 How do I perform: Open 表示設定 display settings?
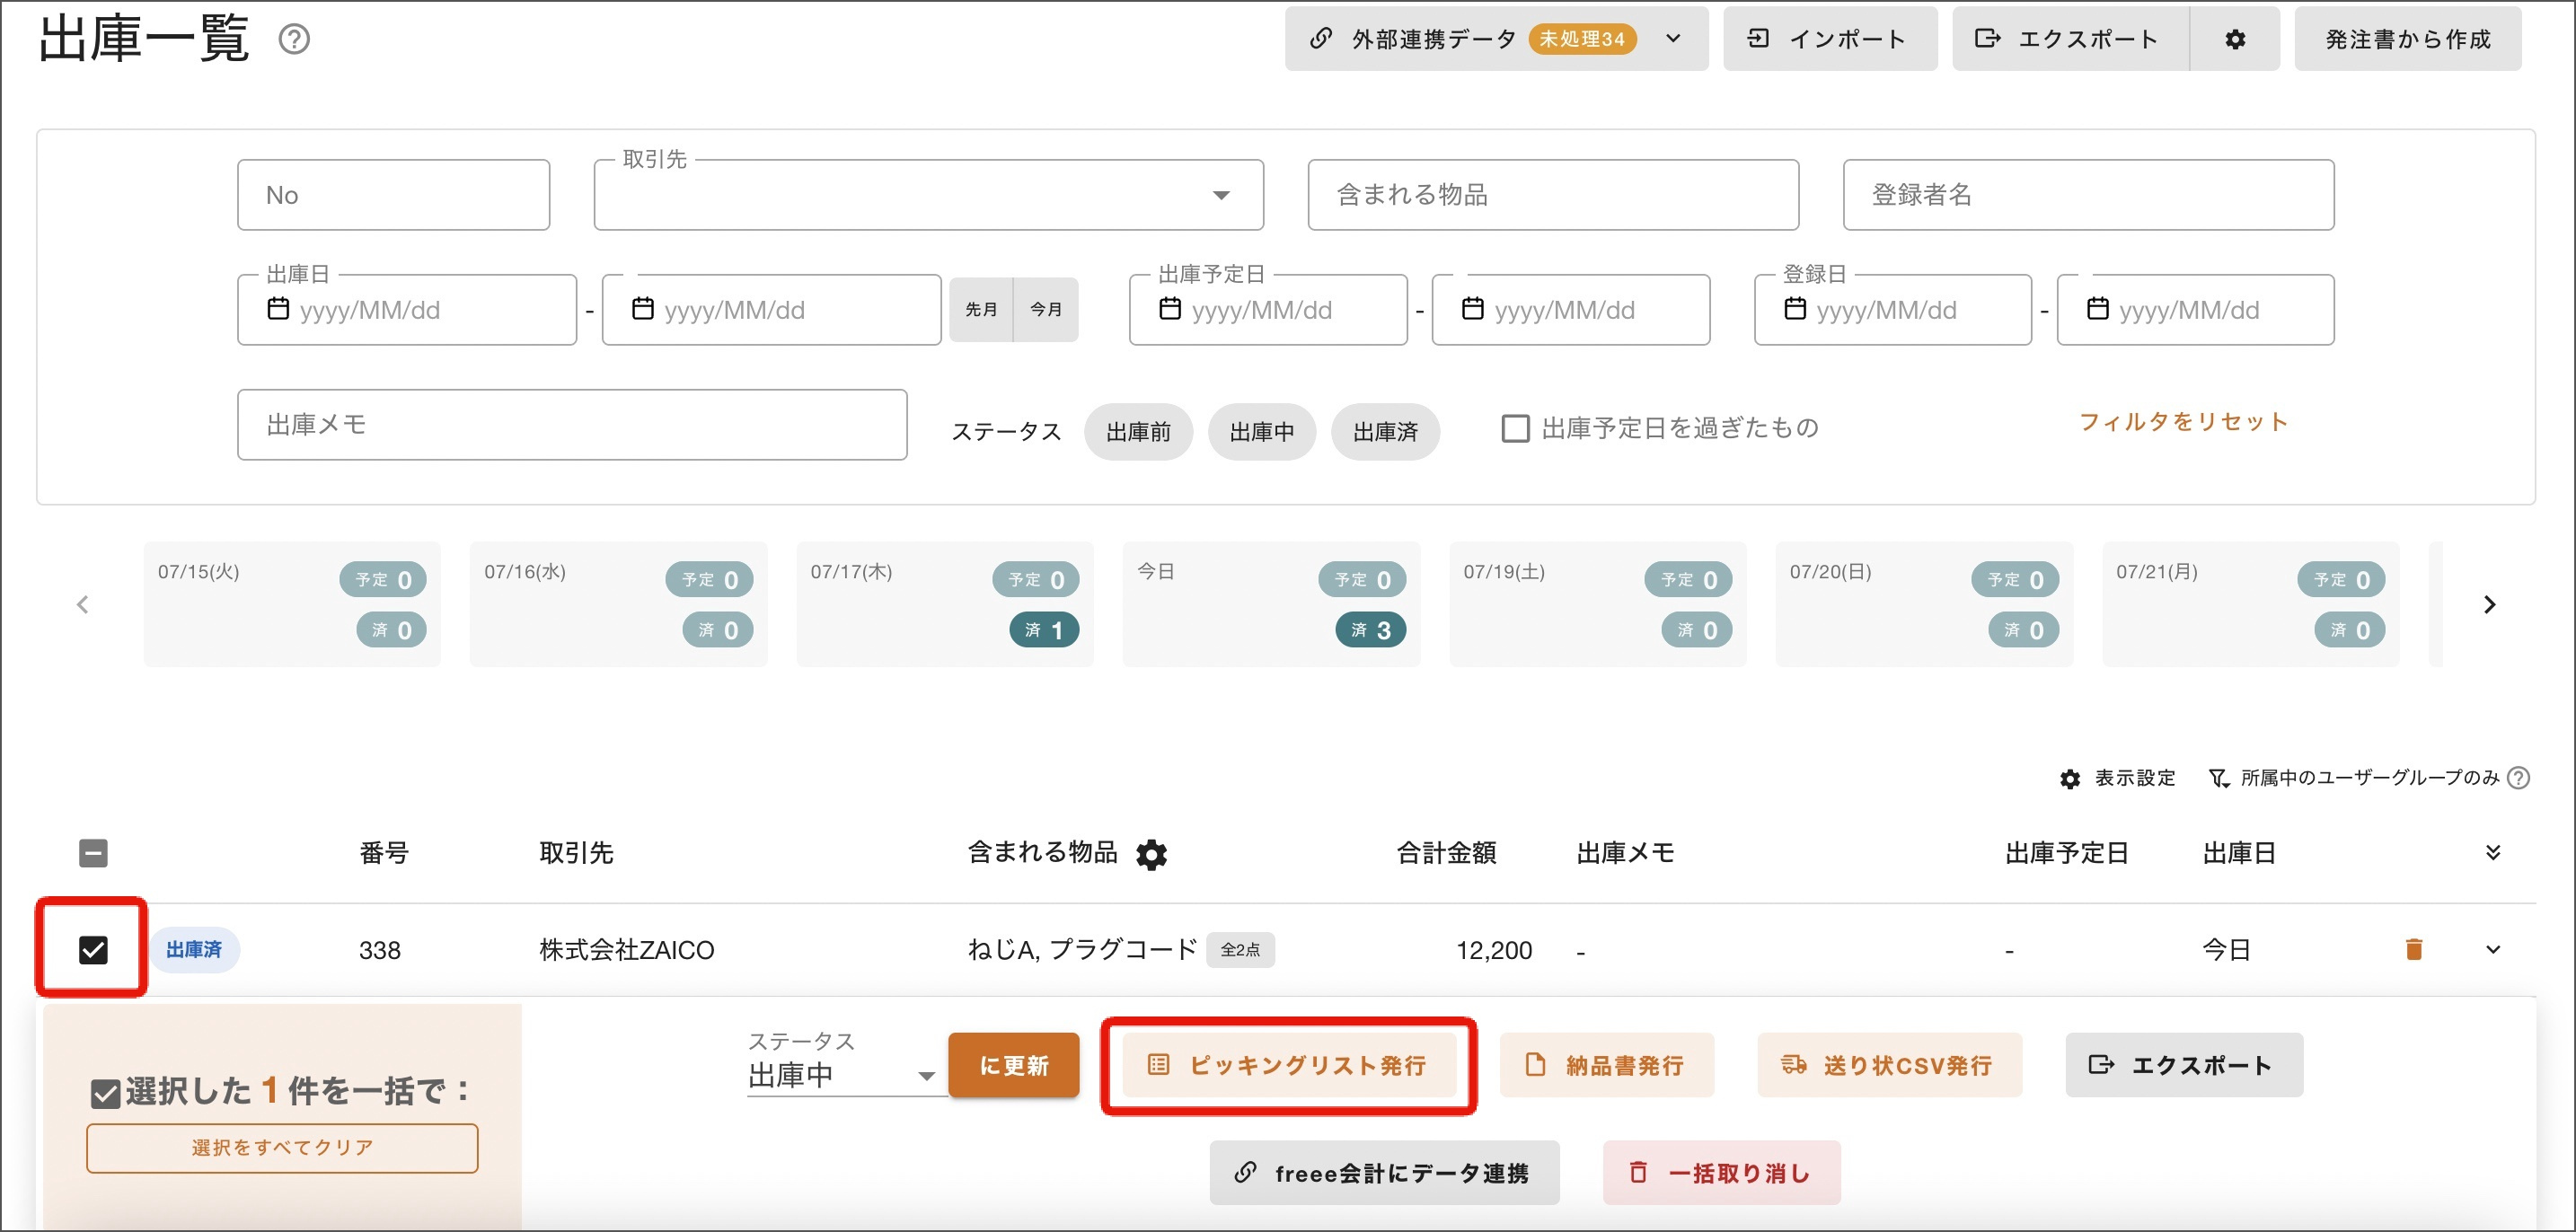[2117, 778]
